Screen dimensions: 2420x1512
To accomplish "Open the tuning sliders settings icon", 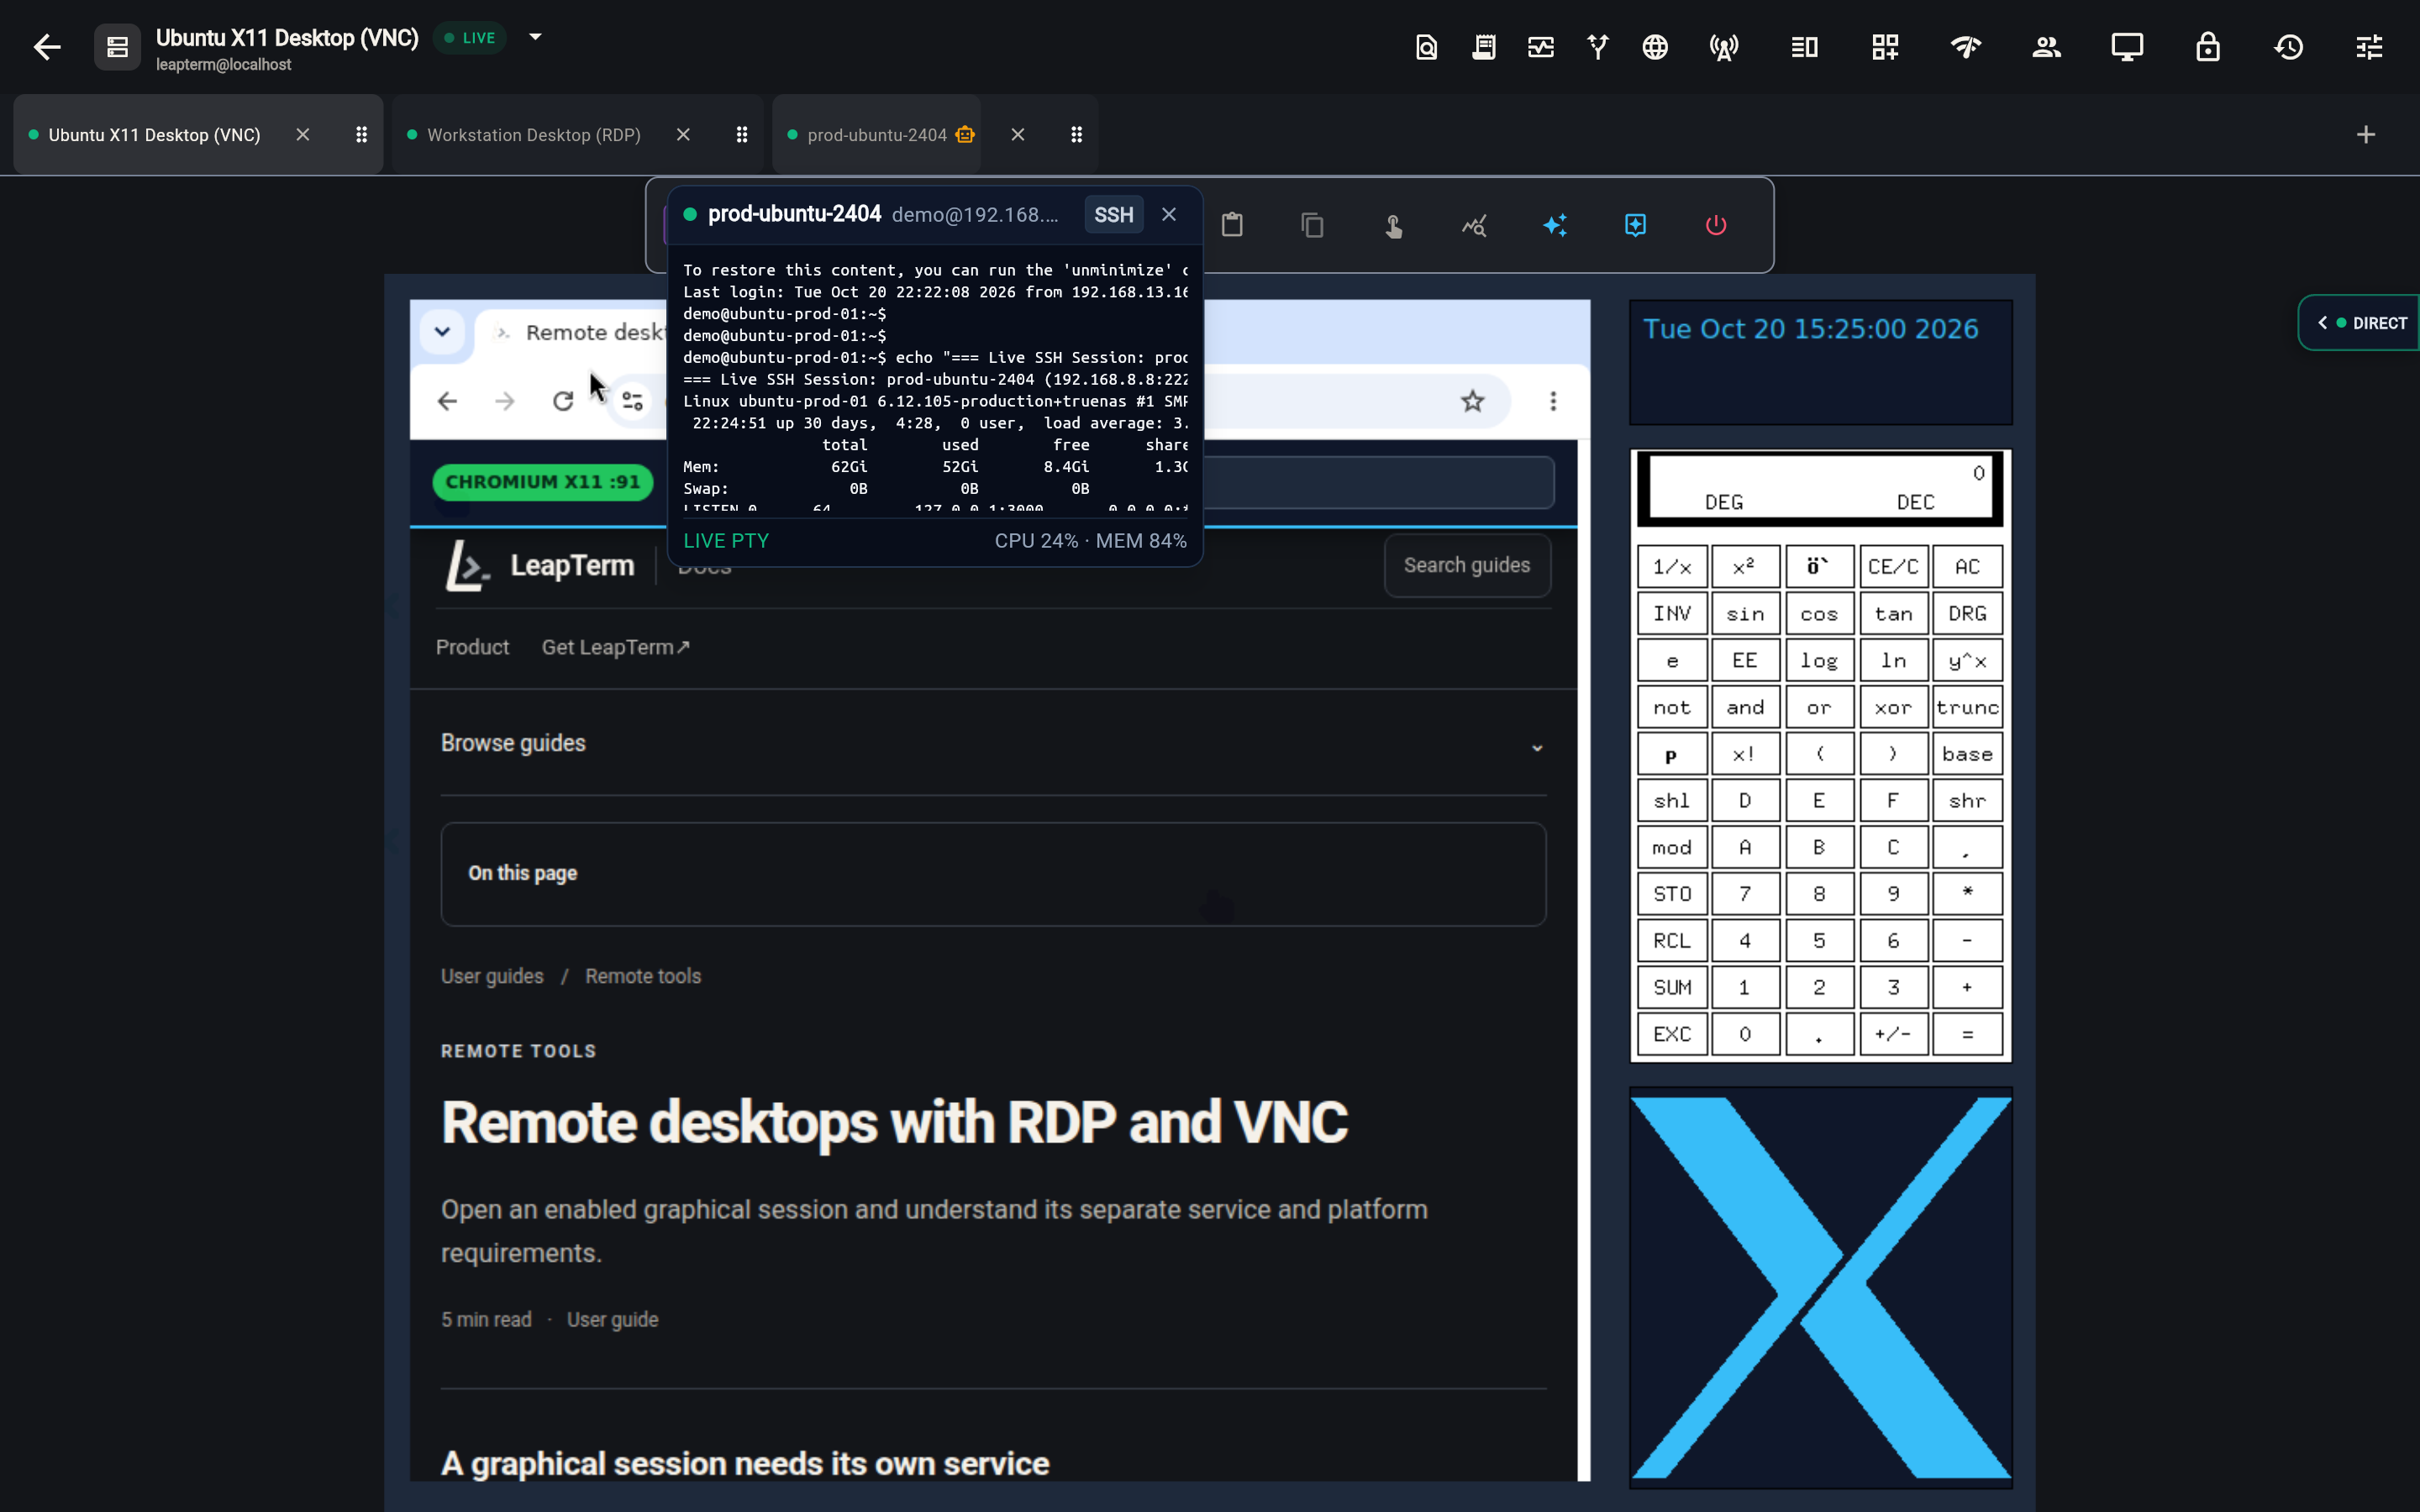I will click(x=2369, y=47).
